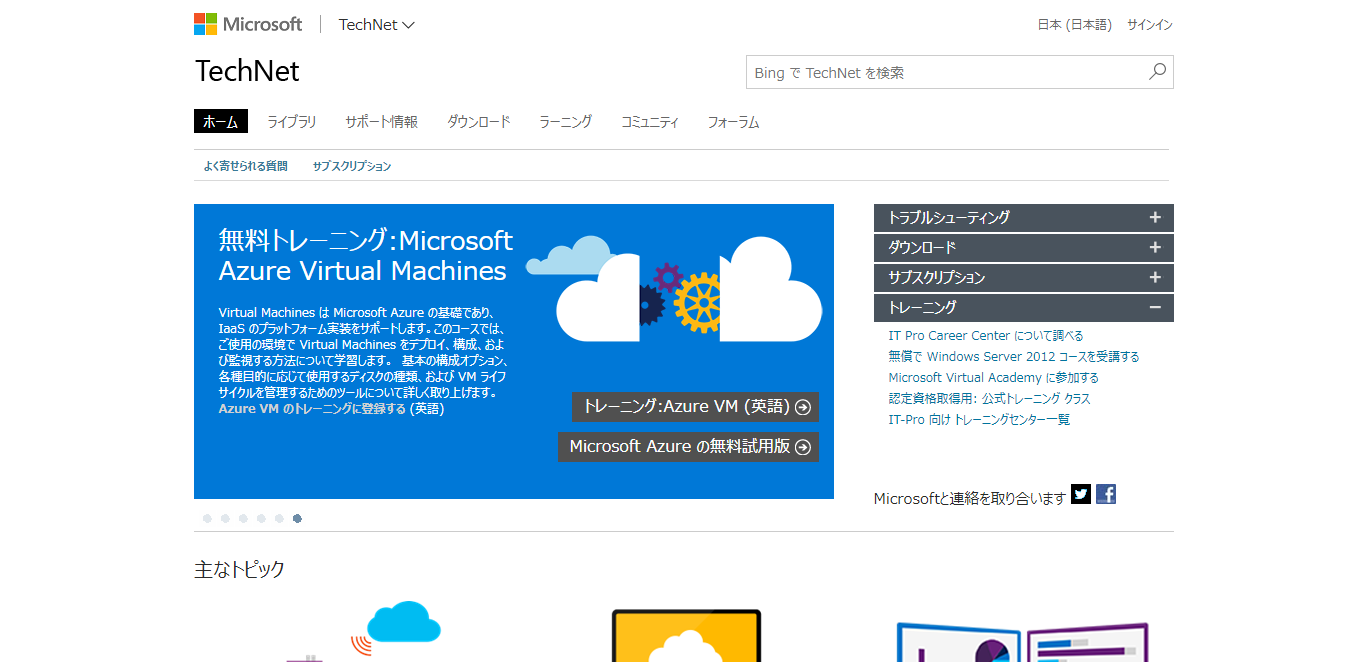This screenshot has width=1366, height=662.
Task: Click the search magnifier icon
Action: tap(1157, 72)
